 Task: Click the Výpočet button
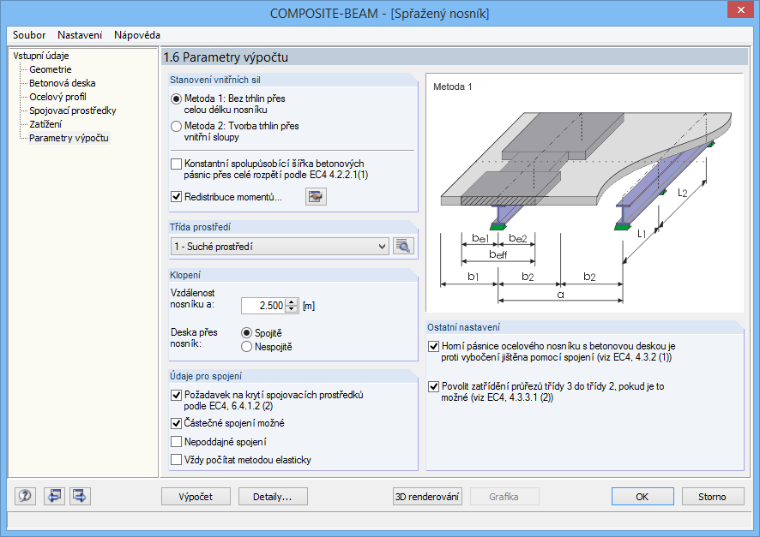[195, 496]
